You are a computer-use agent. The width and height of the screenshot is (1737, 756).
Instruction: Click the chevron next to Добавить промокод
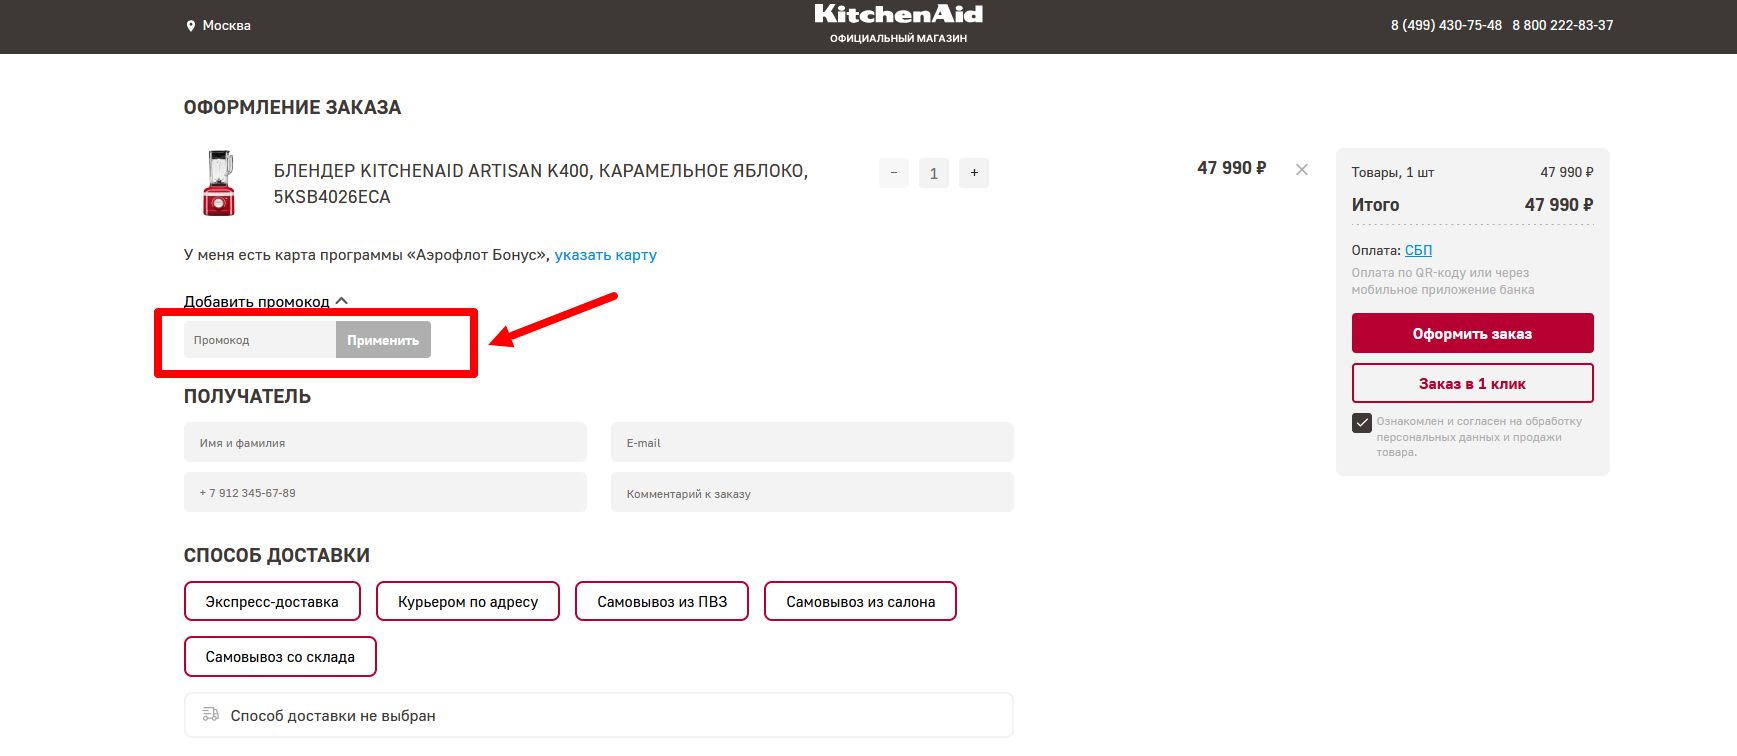[342, 301]
